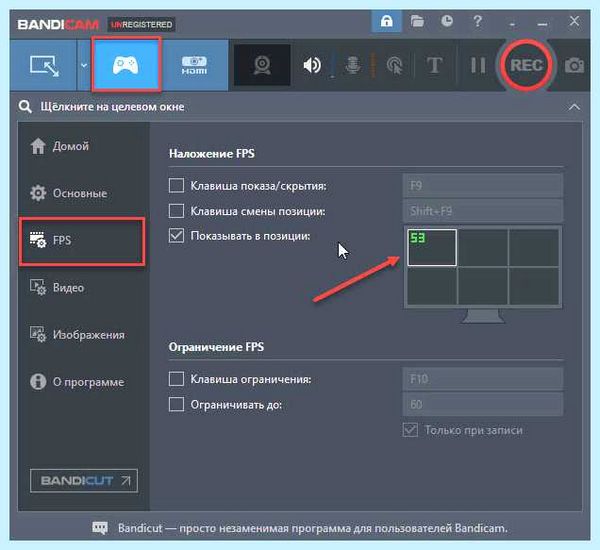
Task: Open scheduled recording clock icon
Action: pyautogui.click(x=447, y=21)
